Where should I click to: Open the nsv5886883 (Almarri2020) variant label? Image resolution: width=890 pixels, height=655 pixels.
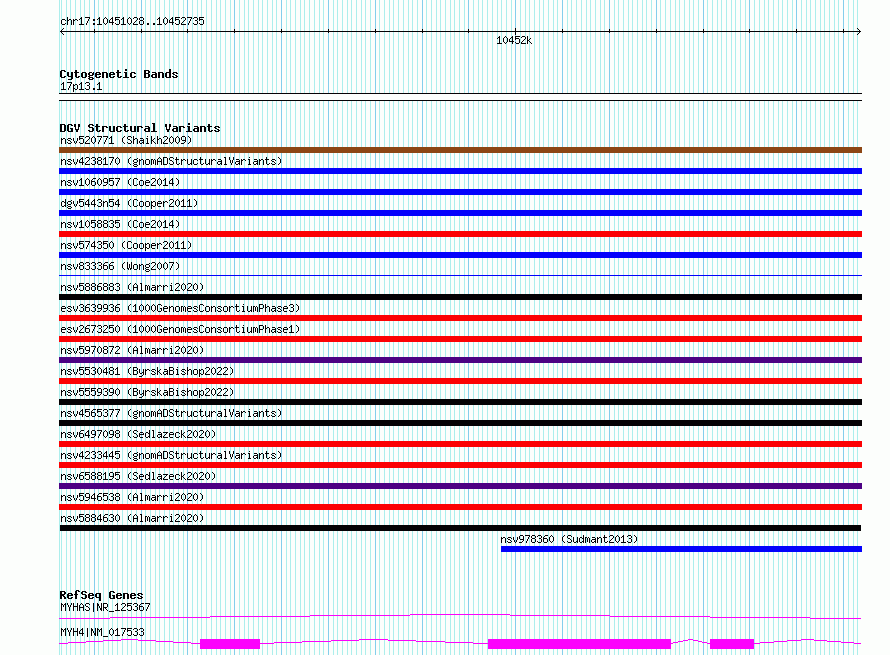[x=132, y=287]
